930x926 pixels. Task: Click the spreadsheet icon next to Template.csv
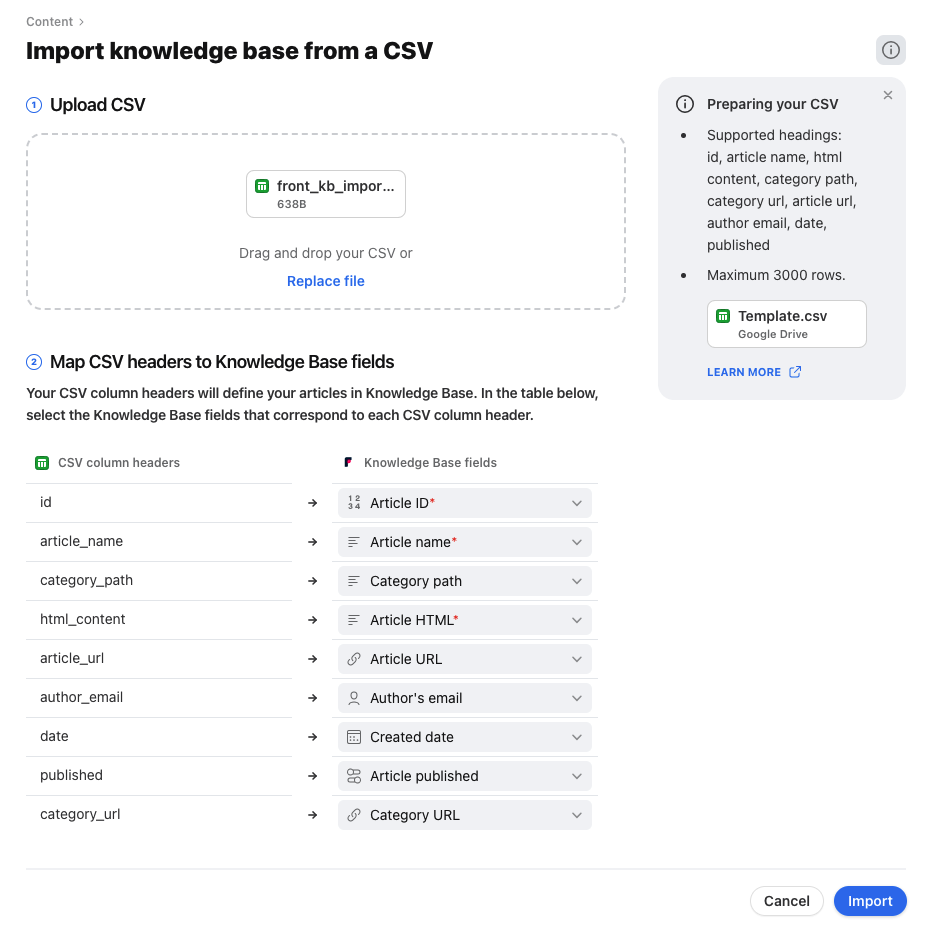pyautogui.click(x=723, y=316)
